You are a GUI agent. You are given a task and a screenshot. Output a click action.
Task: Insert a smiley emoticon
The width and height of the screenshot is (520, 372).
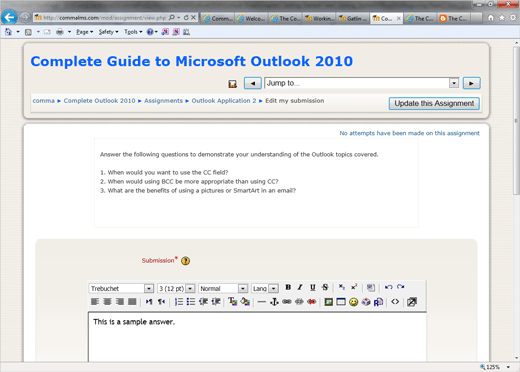point(353,302)
